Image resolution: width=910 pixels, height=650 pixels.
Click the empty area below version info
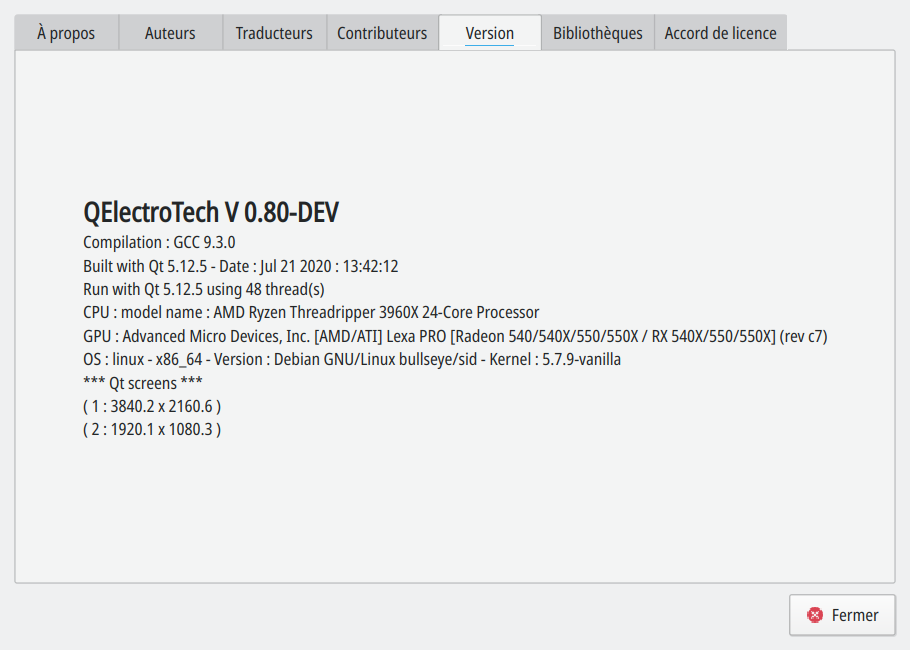coord(455,510)
